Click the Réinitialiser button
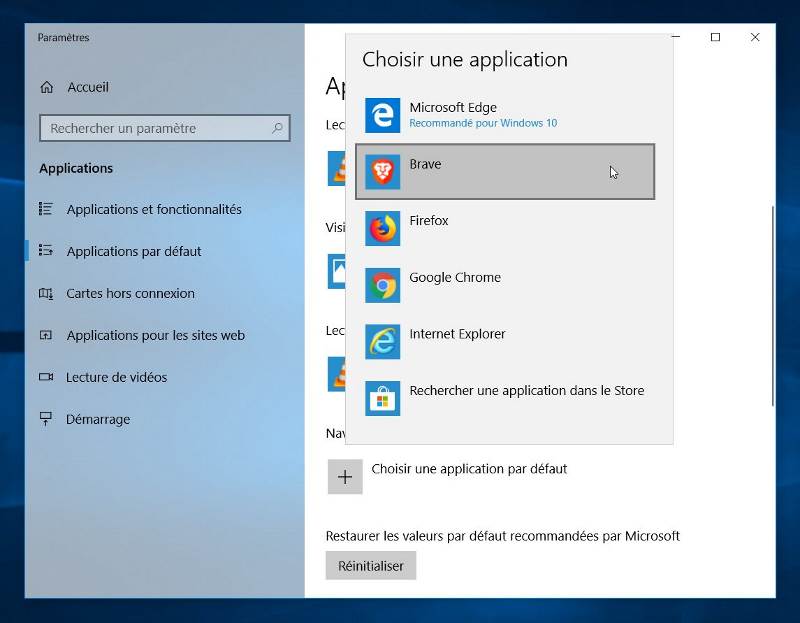The image size is (800, 623). tap(370, 565)
